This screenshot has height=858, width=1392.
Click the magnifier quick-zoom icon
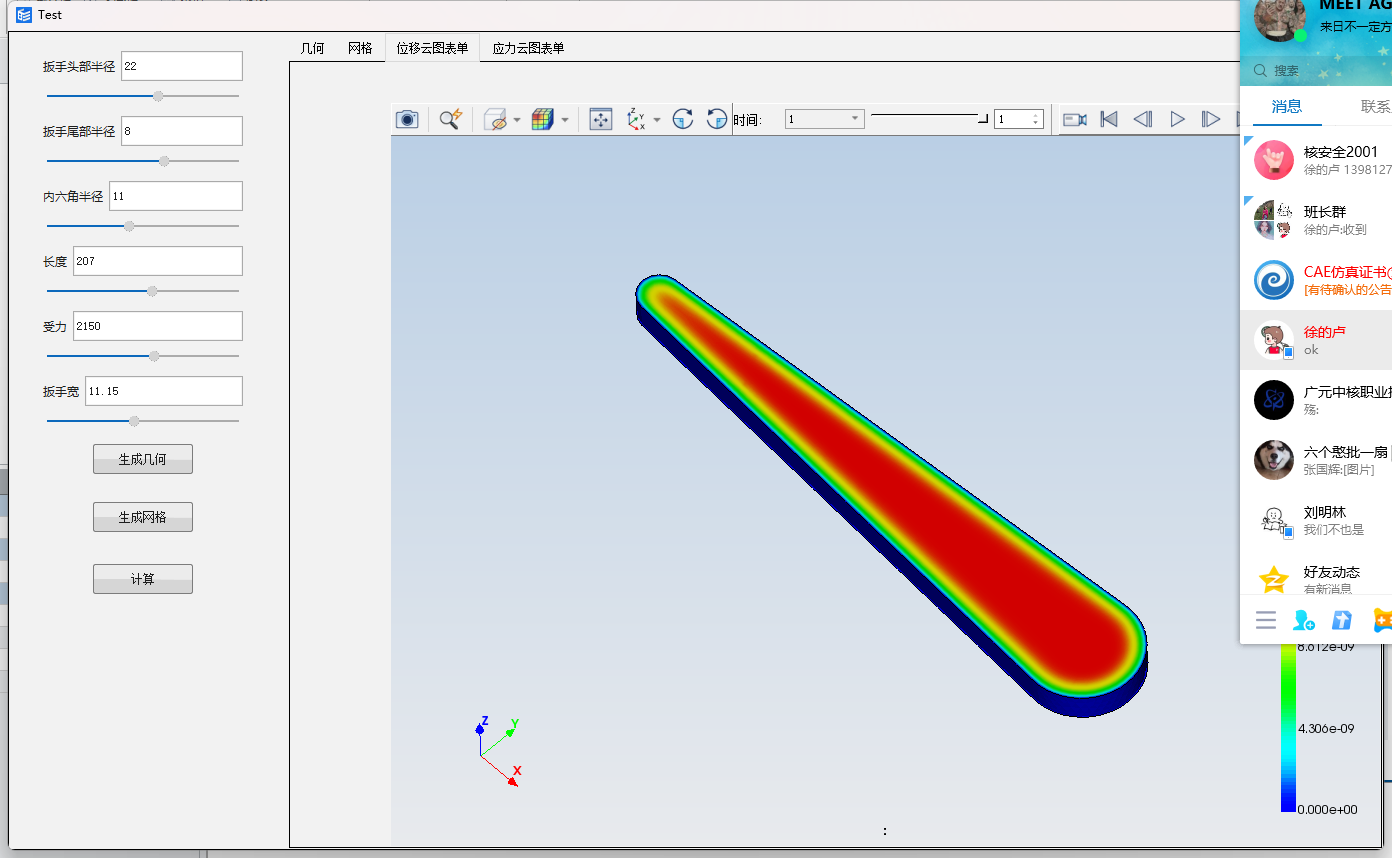pyautogui.click(x=451, y=119)
